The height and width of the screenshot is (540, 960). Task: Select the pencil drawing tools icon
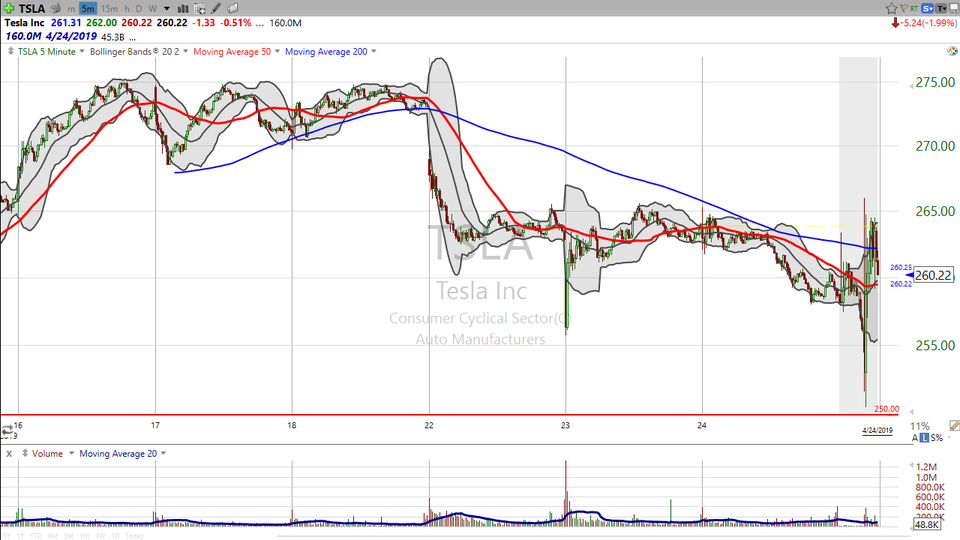216,9
